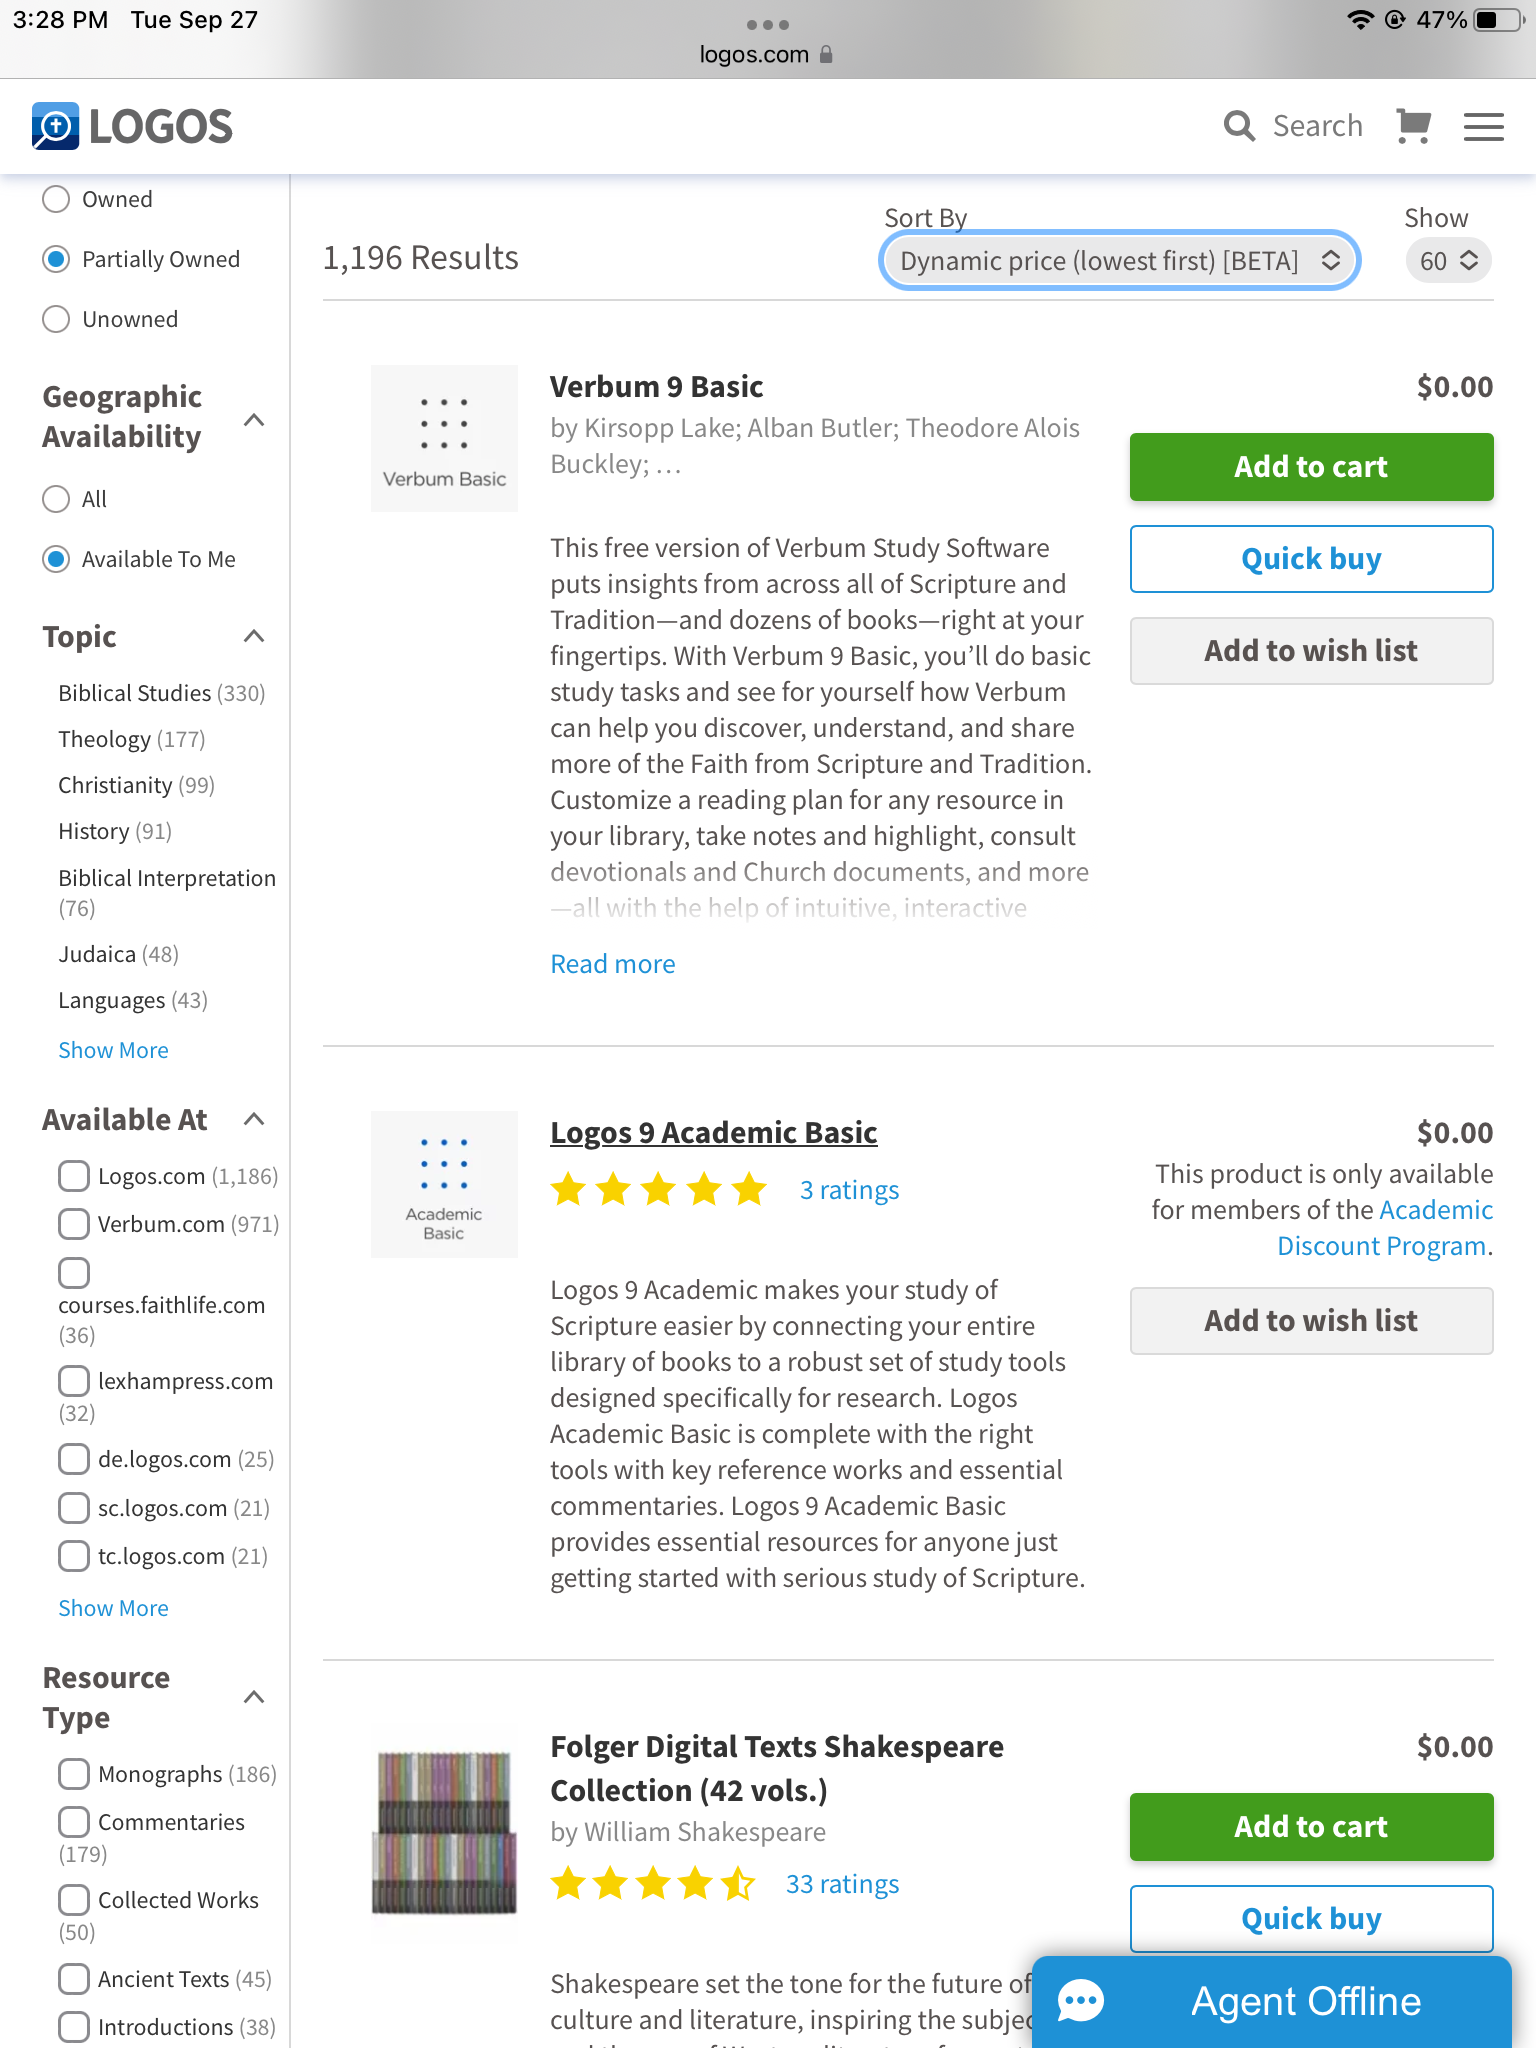Click the five-star rating for Logos 9 Academic Basic
Image resolution: width=1536 pixels, height=2048 pixels.
click(658, 1190)
